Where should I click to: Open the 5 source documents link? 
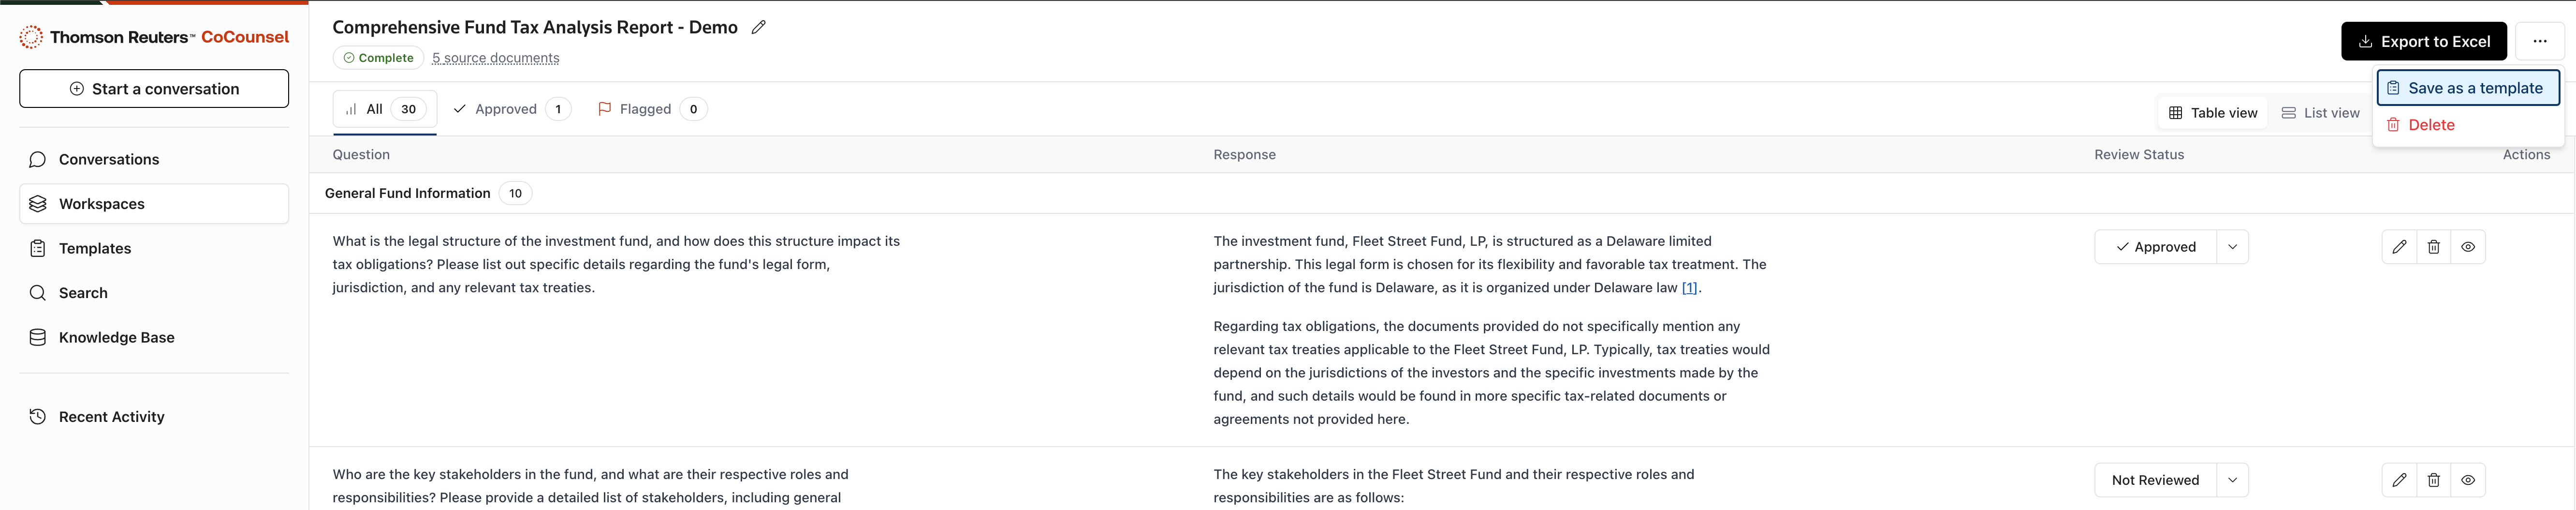[x=495, y=58]
